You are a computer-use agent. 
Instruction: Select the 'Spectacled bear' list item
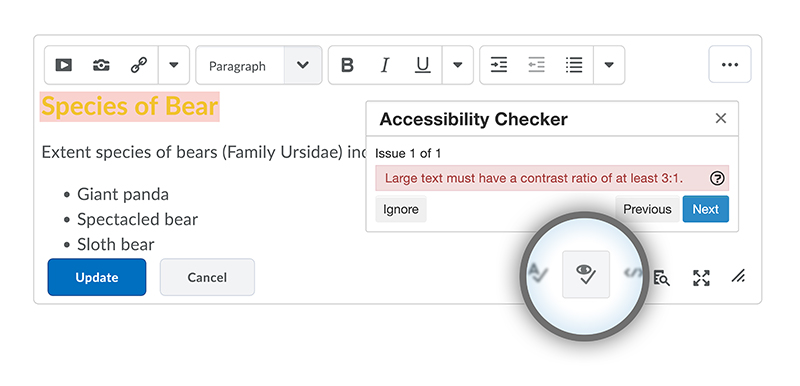pyautogui.click(x=137, y=219)
